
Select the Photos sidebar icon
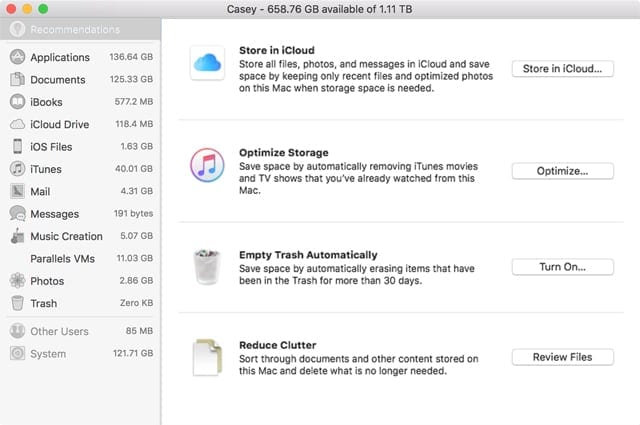tap(17, 281)
